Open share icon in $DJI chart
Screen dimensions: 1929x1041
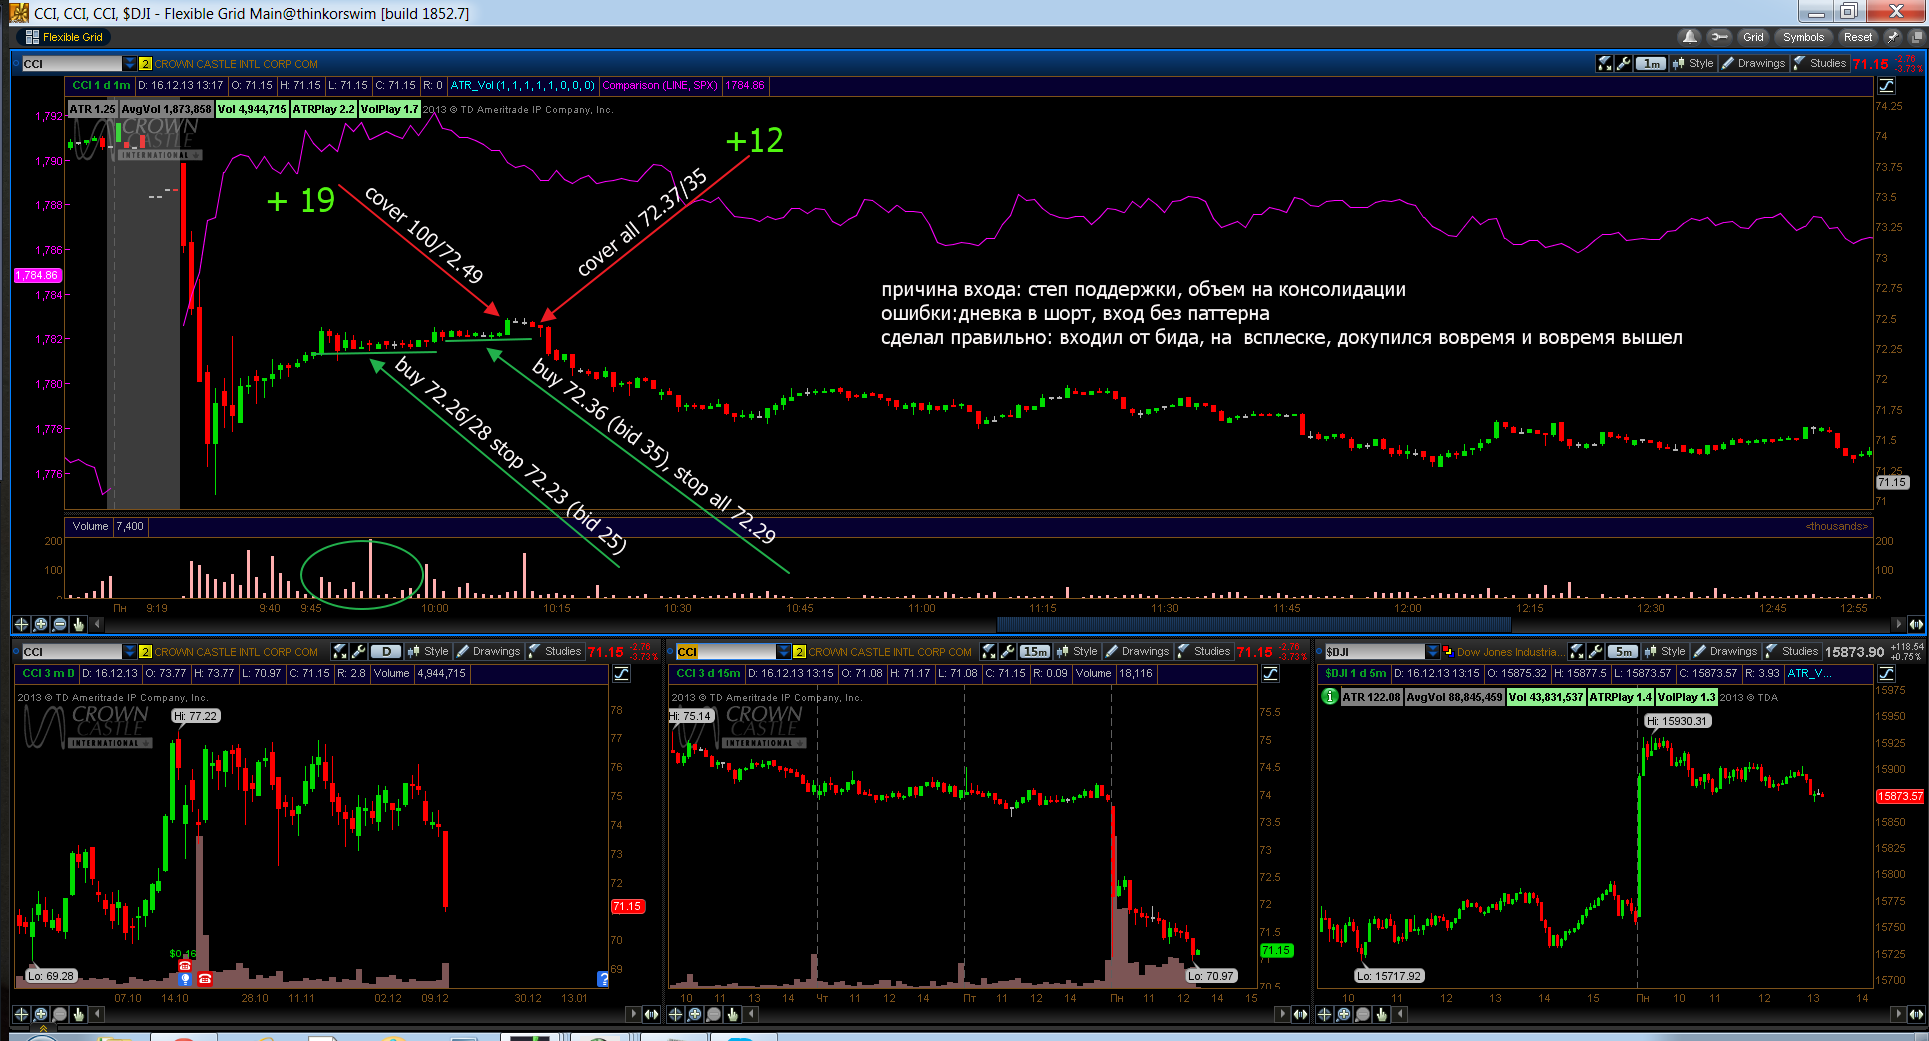1577,651
